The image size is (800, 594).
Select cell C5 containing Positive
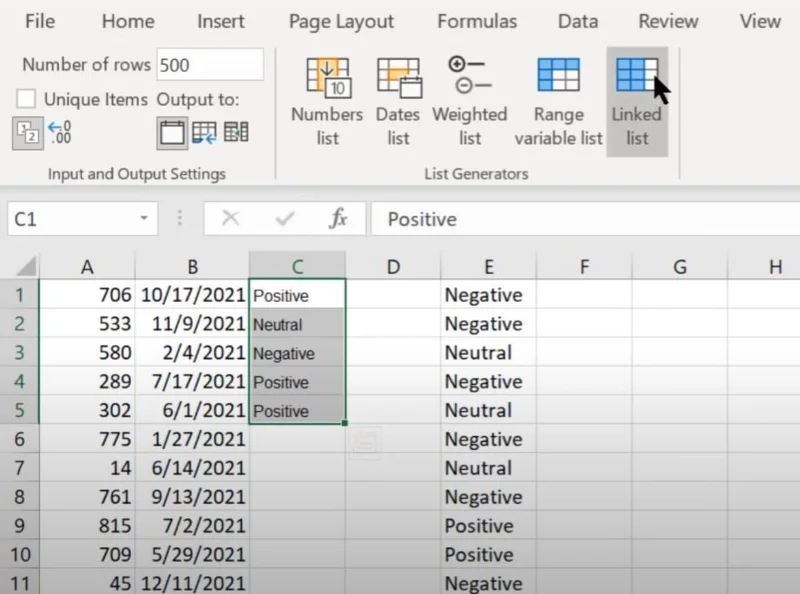click(x=297, y=410)
